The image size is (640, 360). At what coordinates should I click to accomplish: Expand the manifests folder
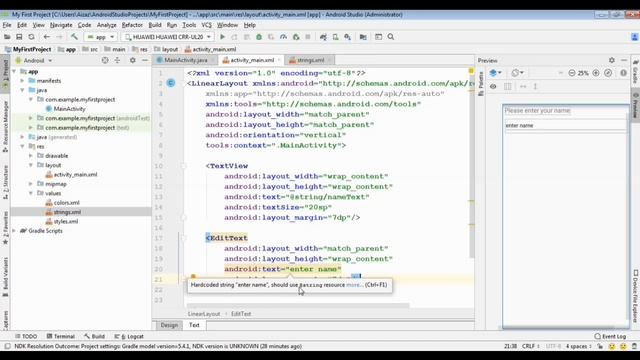[x=22, y=80]
